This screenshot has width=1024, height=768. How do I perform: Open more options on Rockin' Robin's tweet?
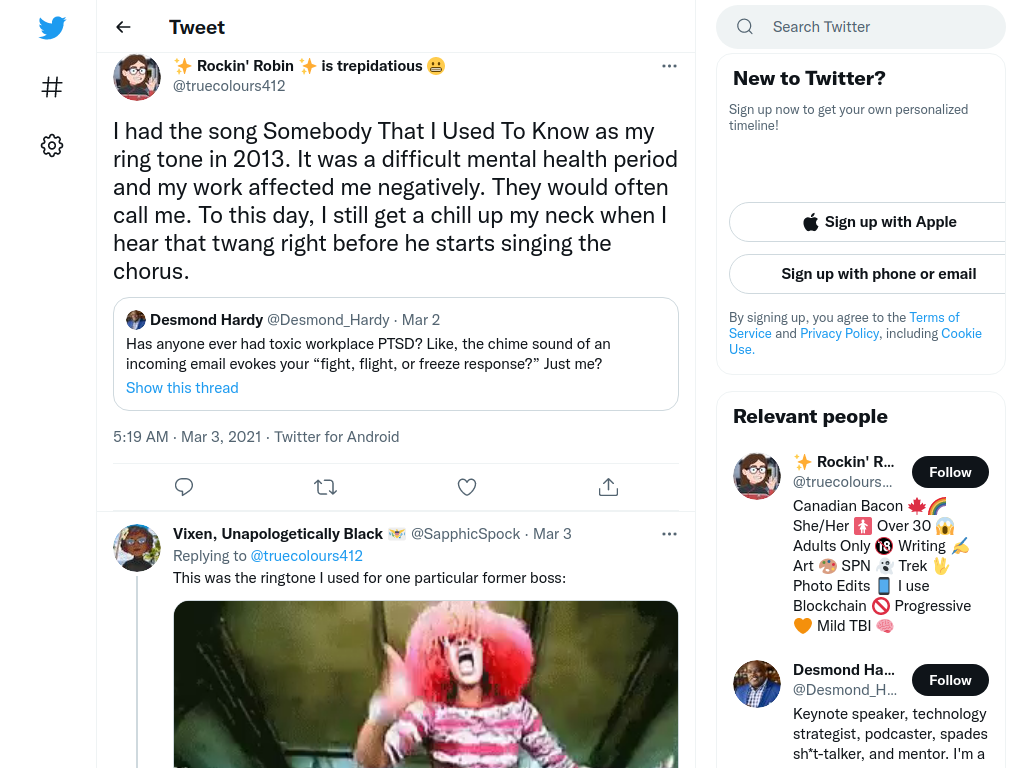point(669,66)
